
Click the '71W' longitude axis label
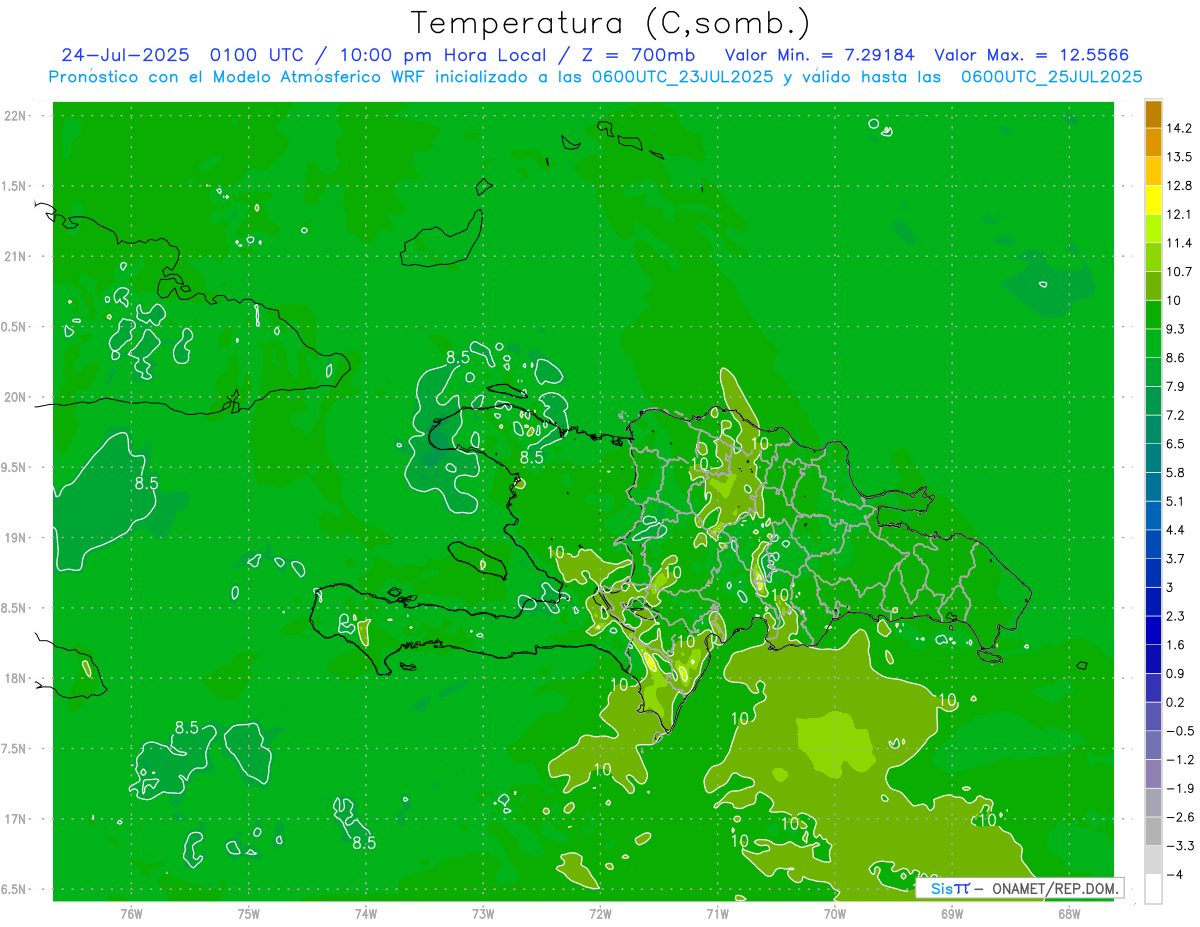coord(717,913)
